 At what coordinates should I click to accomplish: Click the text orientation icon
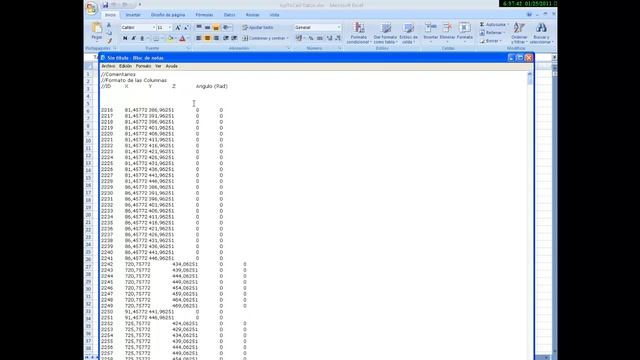(227, 27)
